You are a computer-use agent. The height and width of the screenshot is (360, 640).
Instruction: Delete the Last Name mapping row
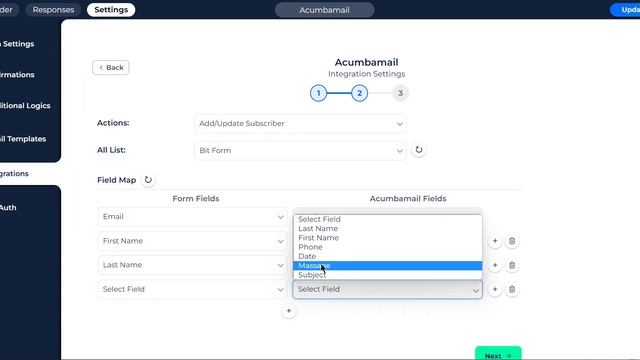click(512, 265)
